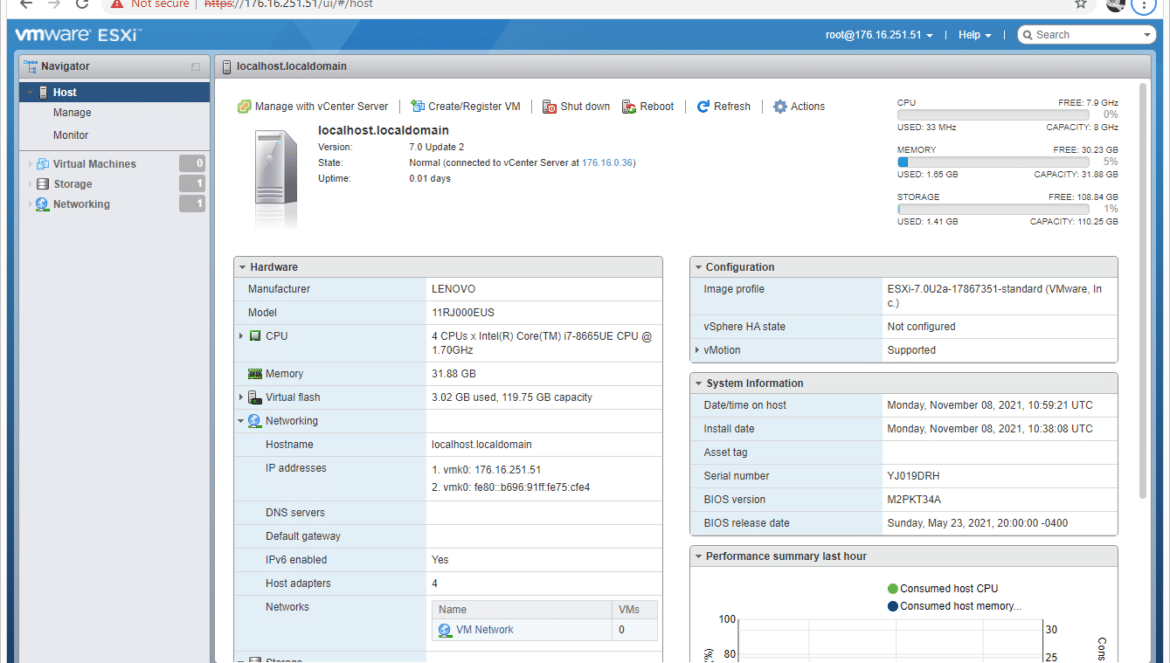This screenshot has width=1170, height=663.
Task: Click the Virtual Machines icon in Navigator
Action: click(43, 164)
